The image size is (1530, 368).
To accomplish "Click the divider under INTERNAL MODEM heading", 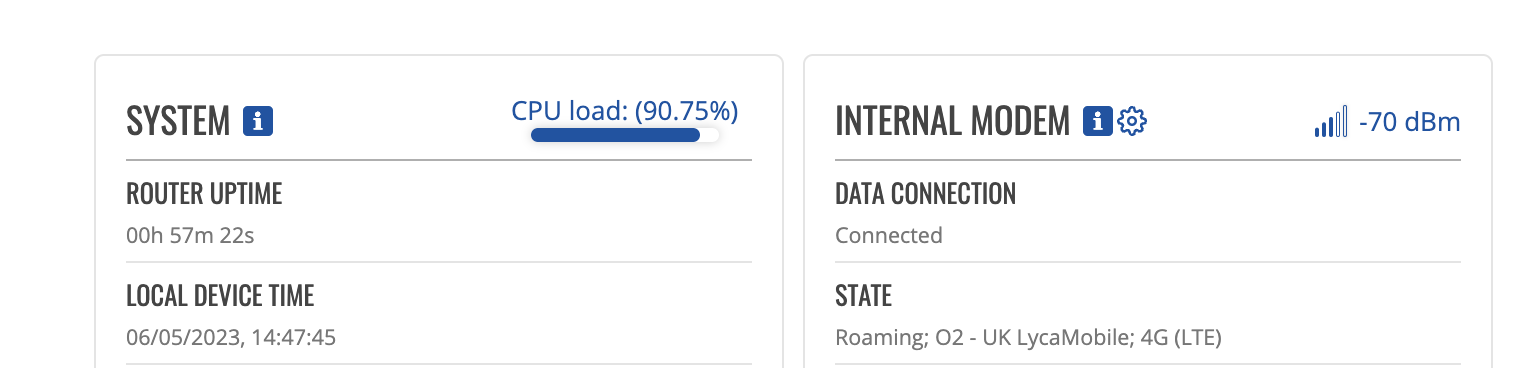I will point(1148,160).
